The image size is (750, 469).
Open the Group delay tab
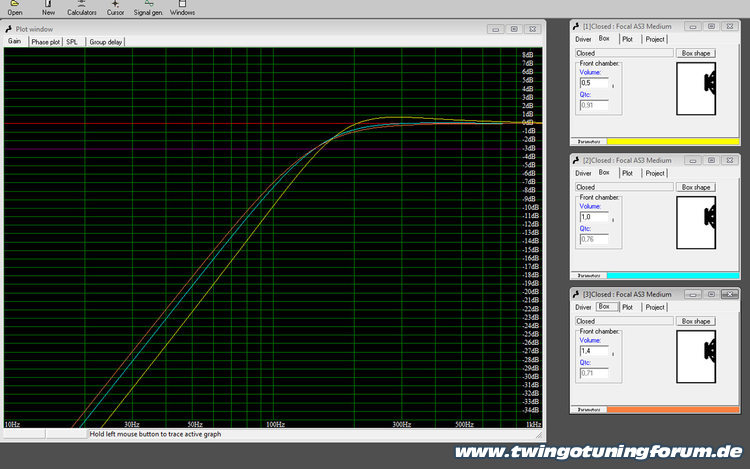pos(106,42)
